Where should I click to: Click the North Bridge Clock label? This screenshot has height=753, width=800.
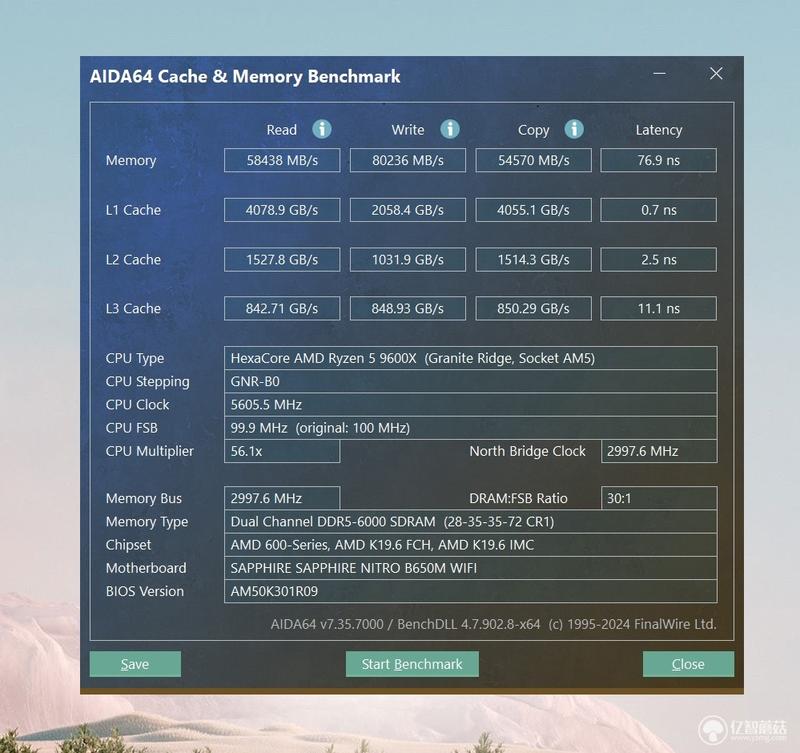(x=528, y=451)
